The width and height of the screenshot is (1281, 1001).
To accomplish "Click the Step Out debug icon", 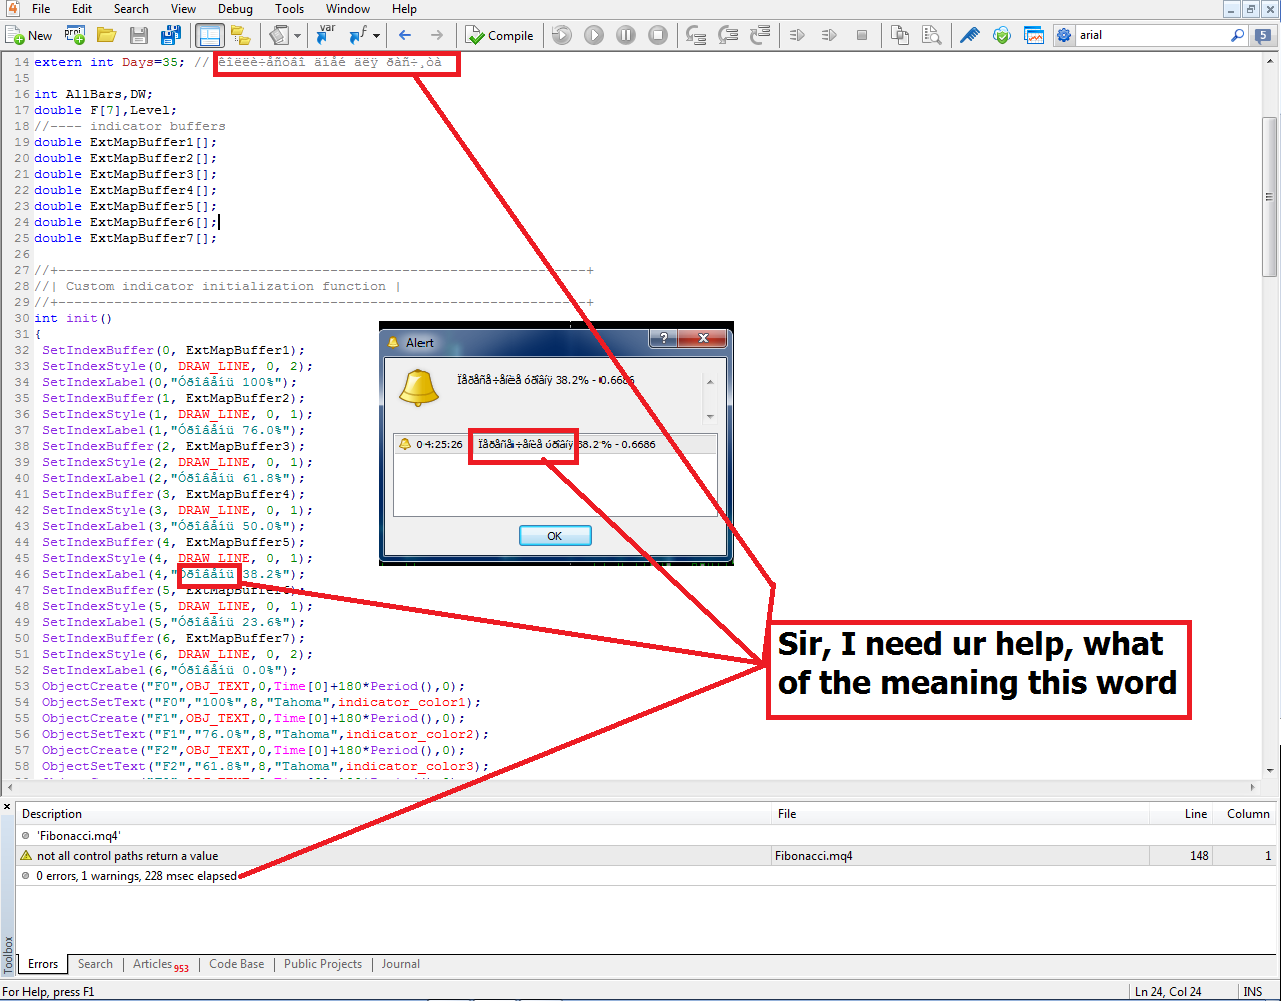I will (x=760, y=35).
